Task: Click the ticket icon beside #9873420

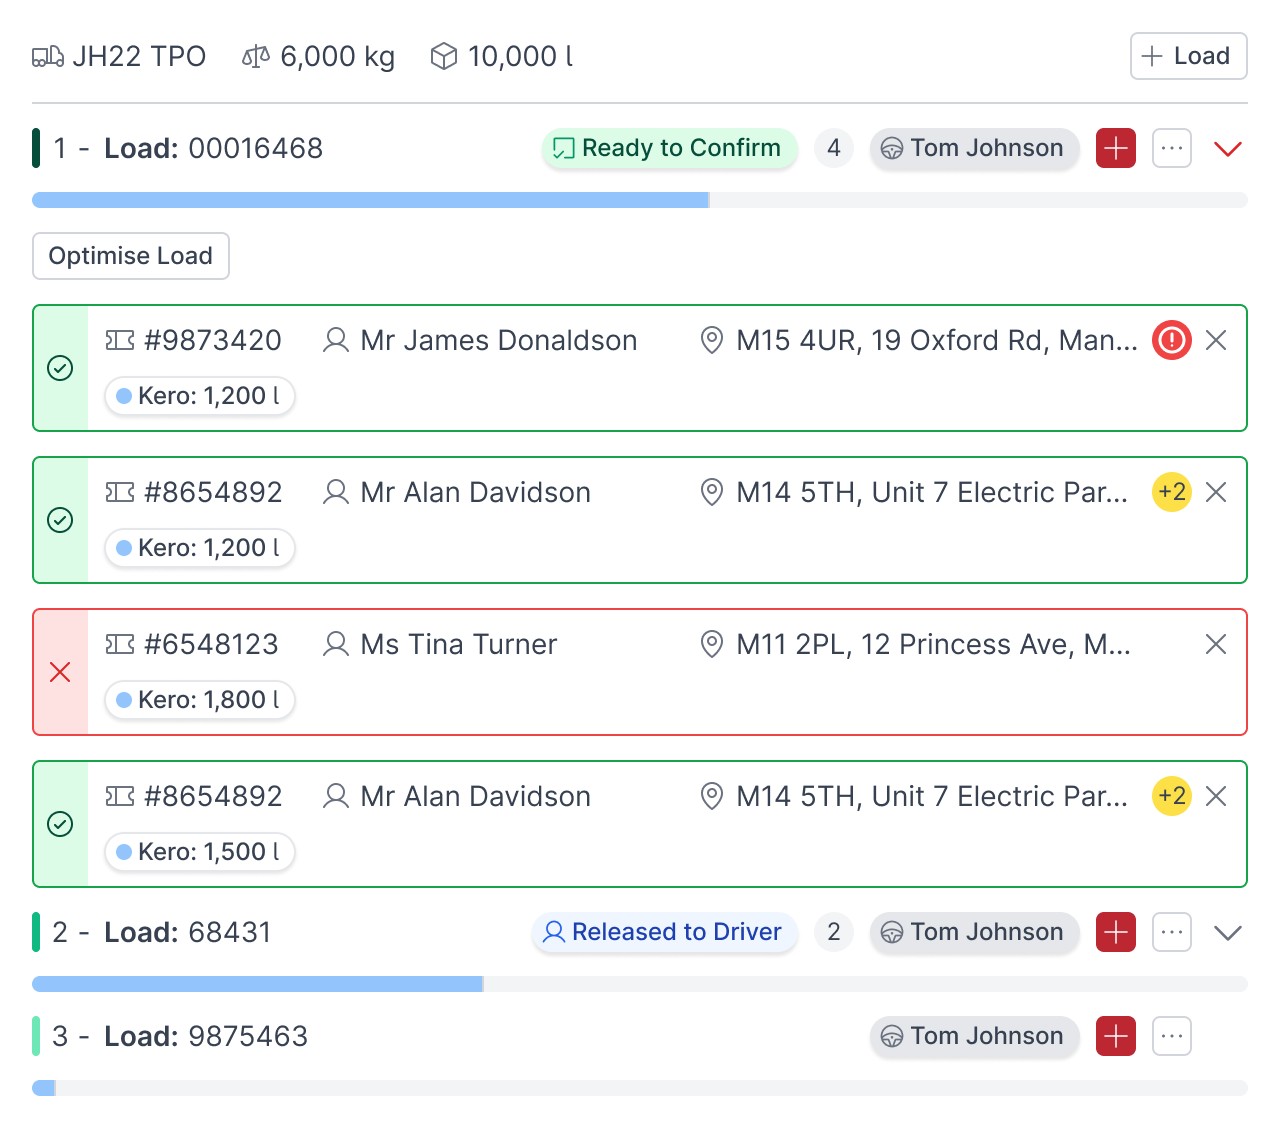Action: pos(120,340)
